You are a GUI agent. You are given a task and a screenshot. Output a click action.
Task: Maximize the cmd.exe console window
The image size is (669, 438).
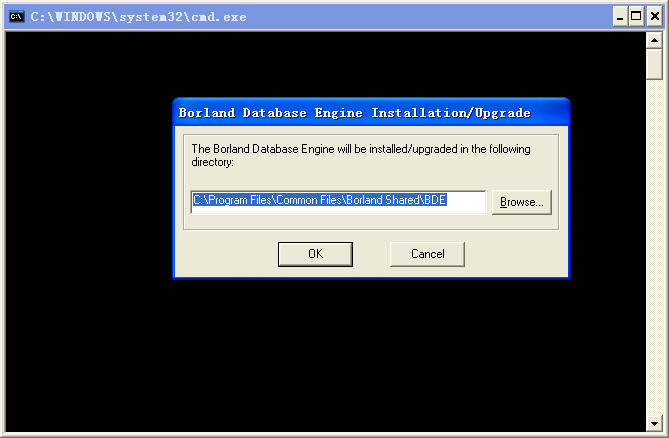pos(636,17)
